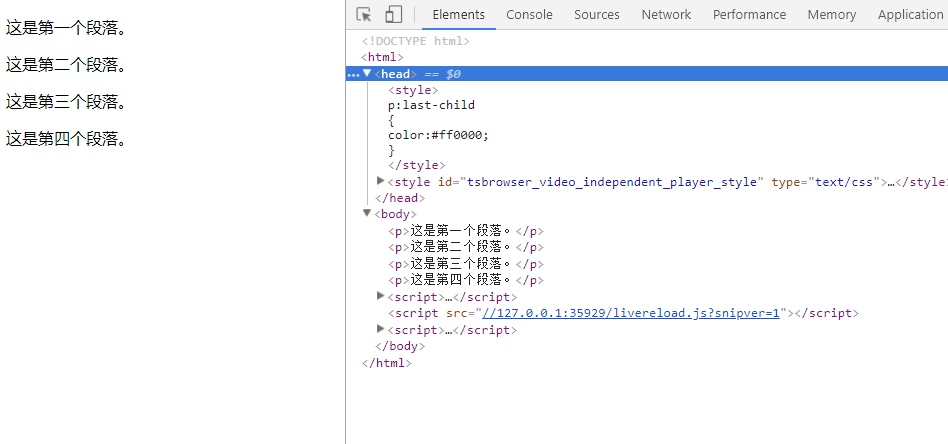
Task: Click the opening brace line in style
Action: click(391, 120)
